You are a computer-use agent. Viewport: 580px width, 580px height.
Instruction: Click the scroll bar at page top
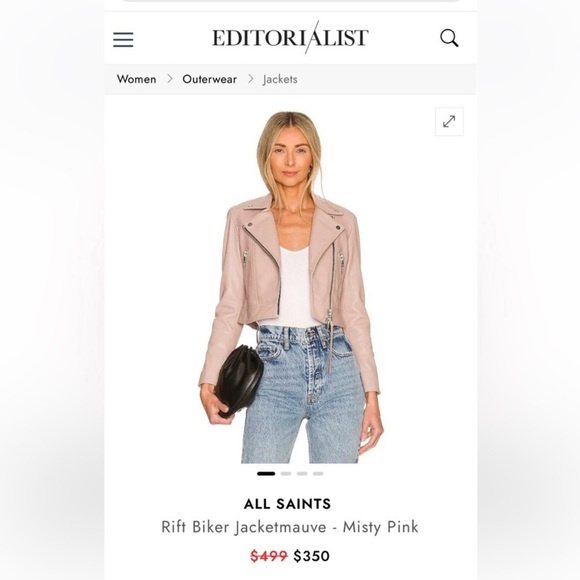tap(290, 1)
